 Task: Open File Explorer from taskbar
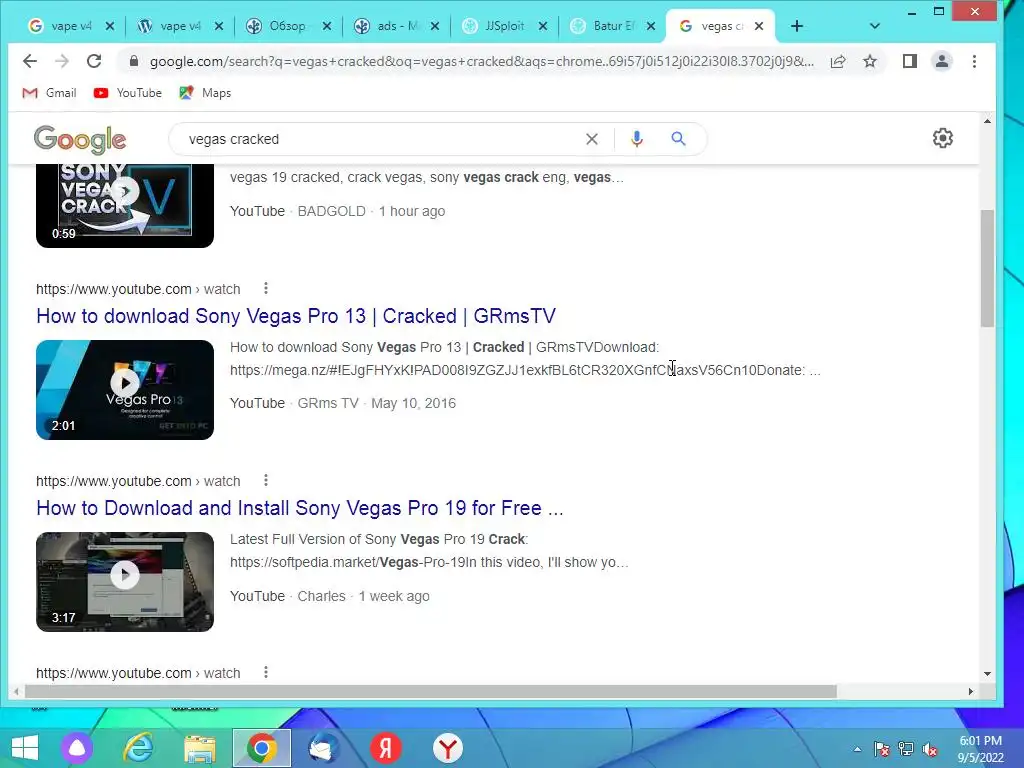click(200, 748)
